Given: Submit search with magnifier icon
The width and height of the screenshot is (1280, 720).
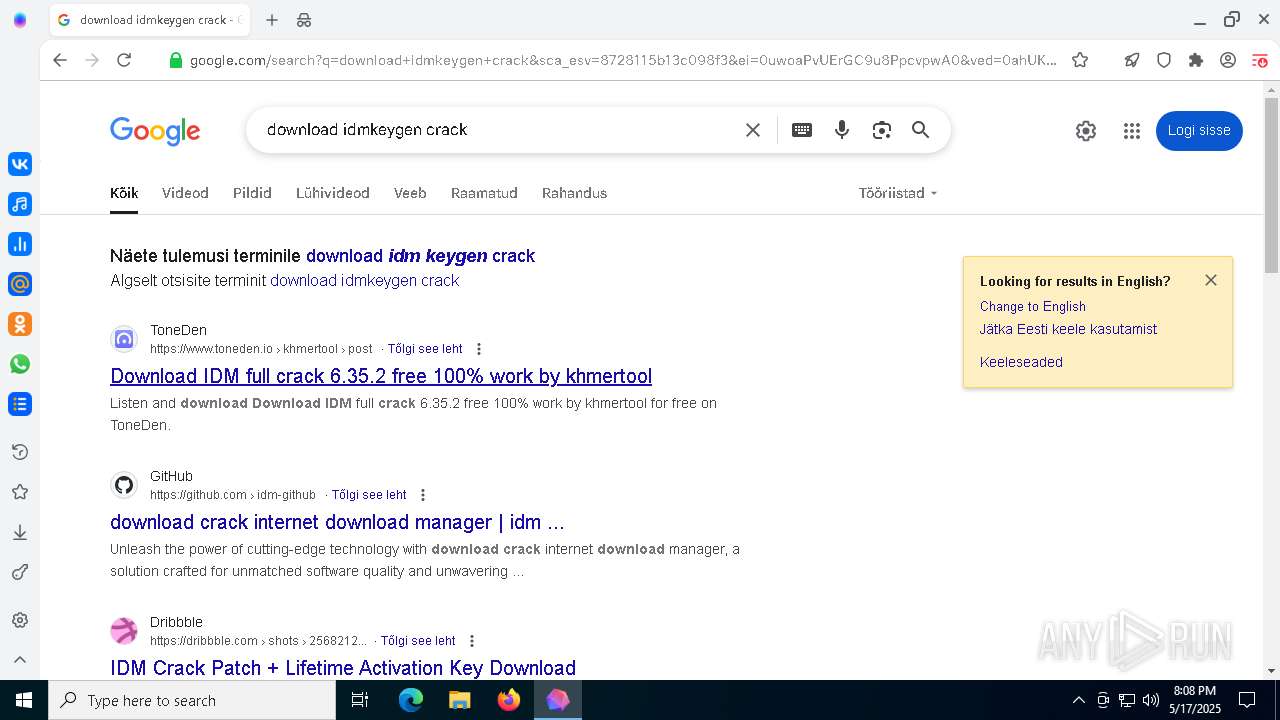Looking at the screenshot, I should click(x=920, y=130).
